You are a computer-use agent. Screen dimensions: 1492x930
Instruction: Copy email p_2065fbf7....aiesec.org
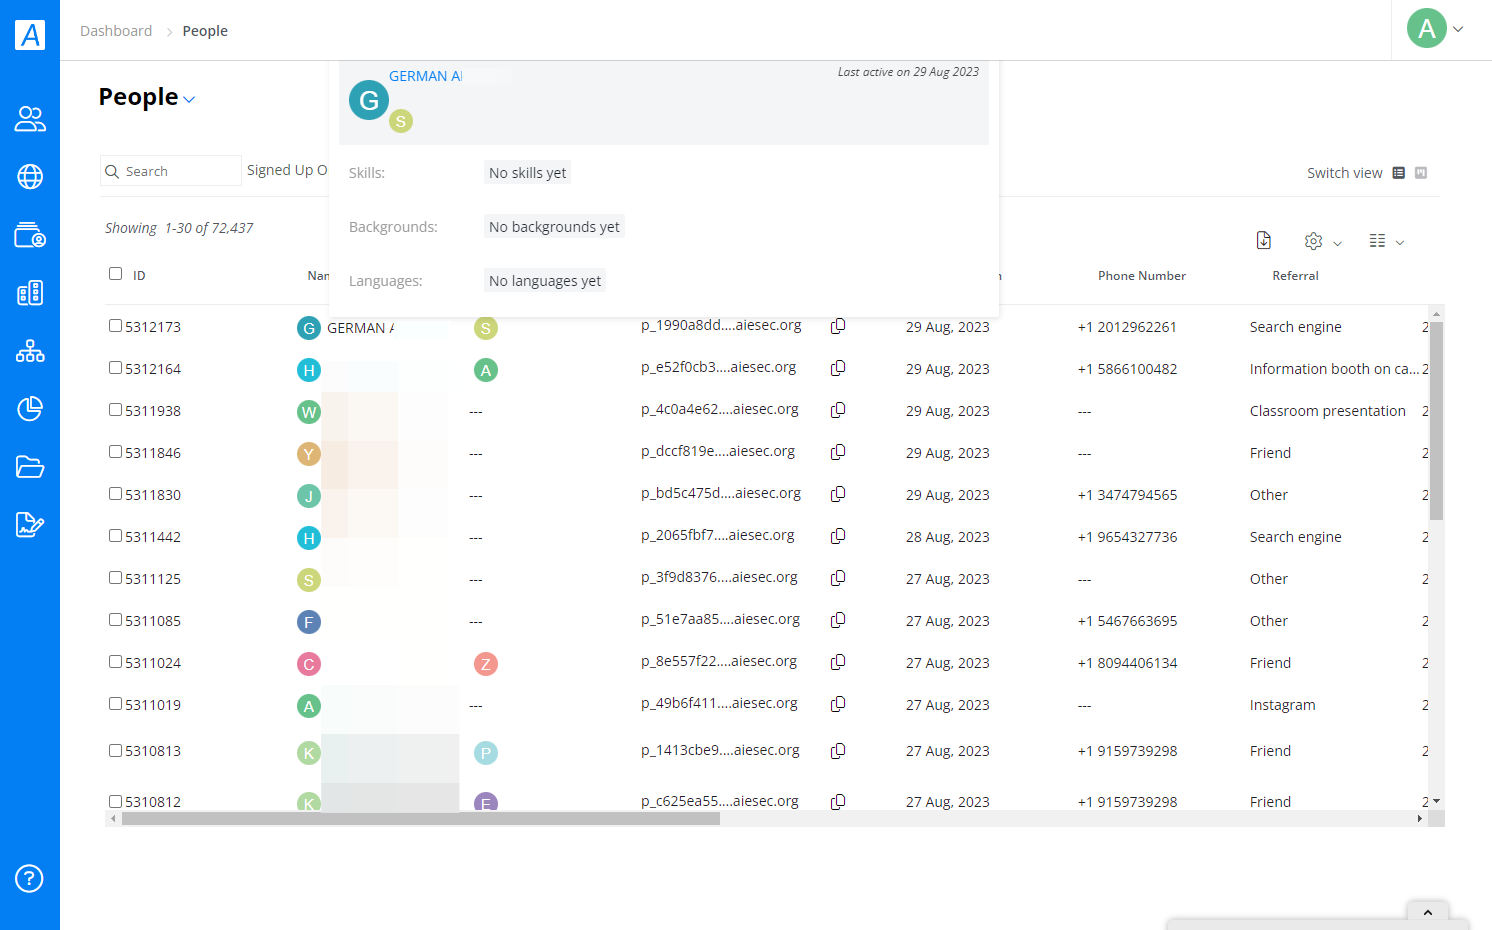coord(838,536)
